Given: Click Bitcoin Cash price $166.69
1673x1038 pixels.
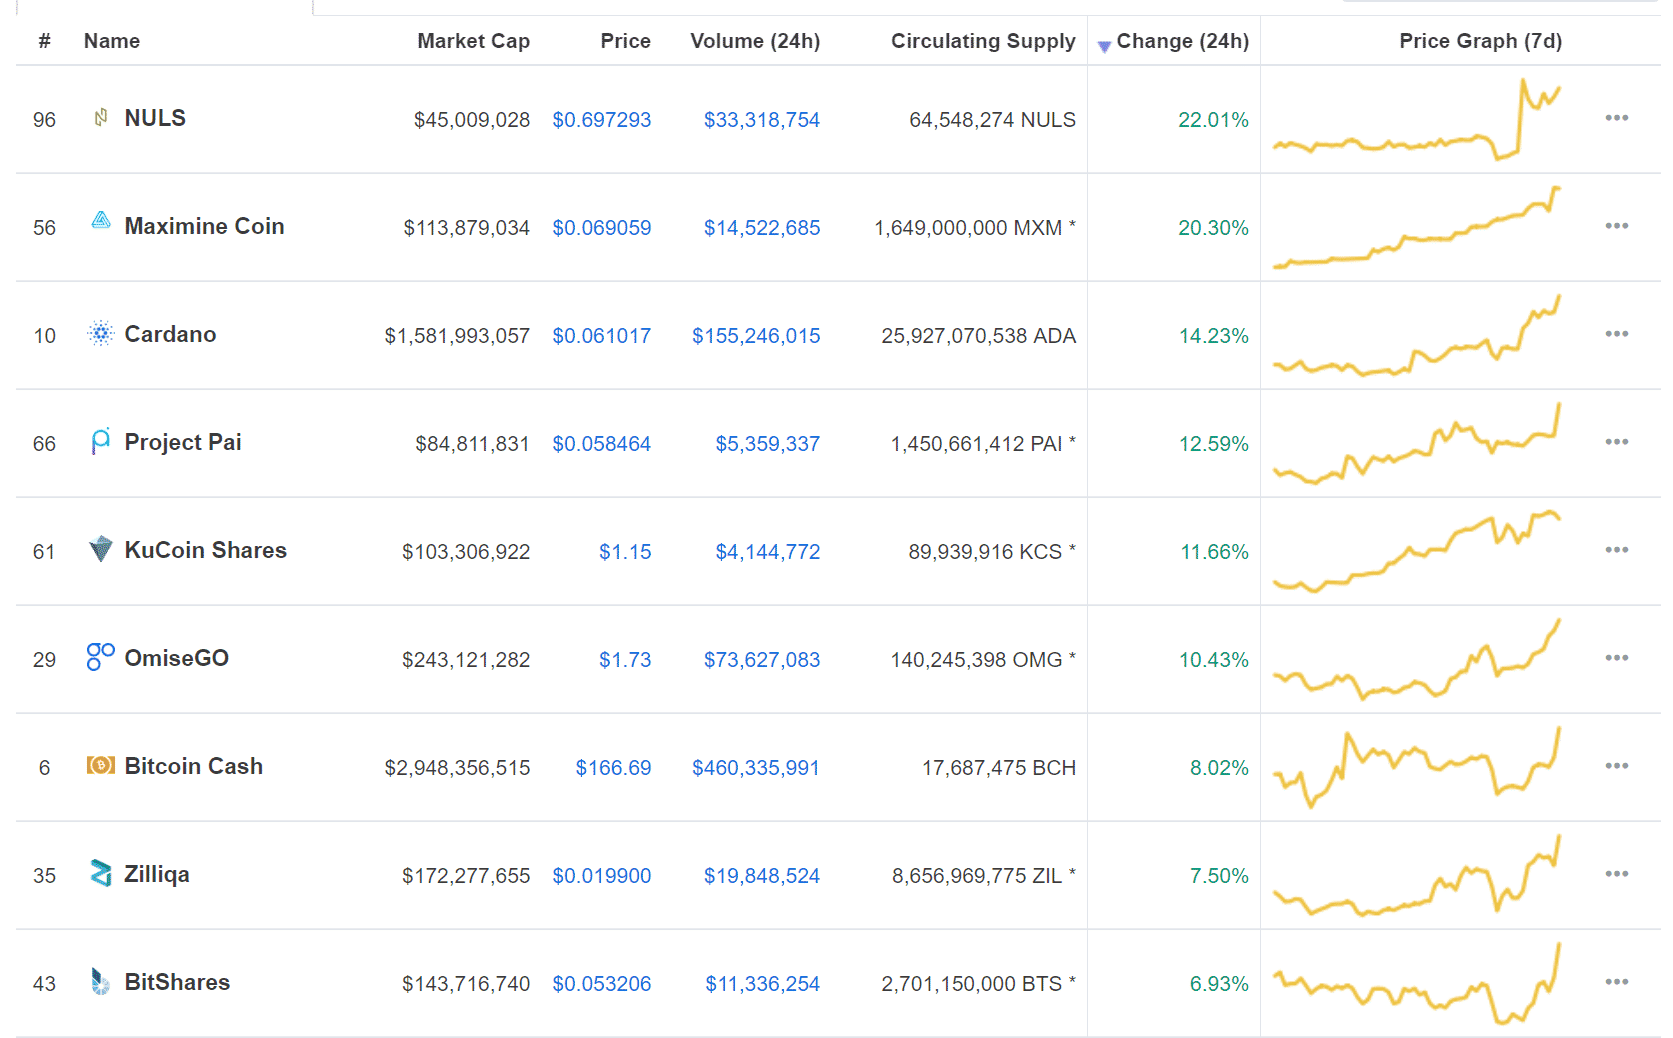Looking at the screenshot, I should tap(613, 768).
